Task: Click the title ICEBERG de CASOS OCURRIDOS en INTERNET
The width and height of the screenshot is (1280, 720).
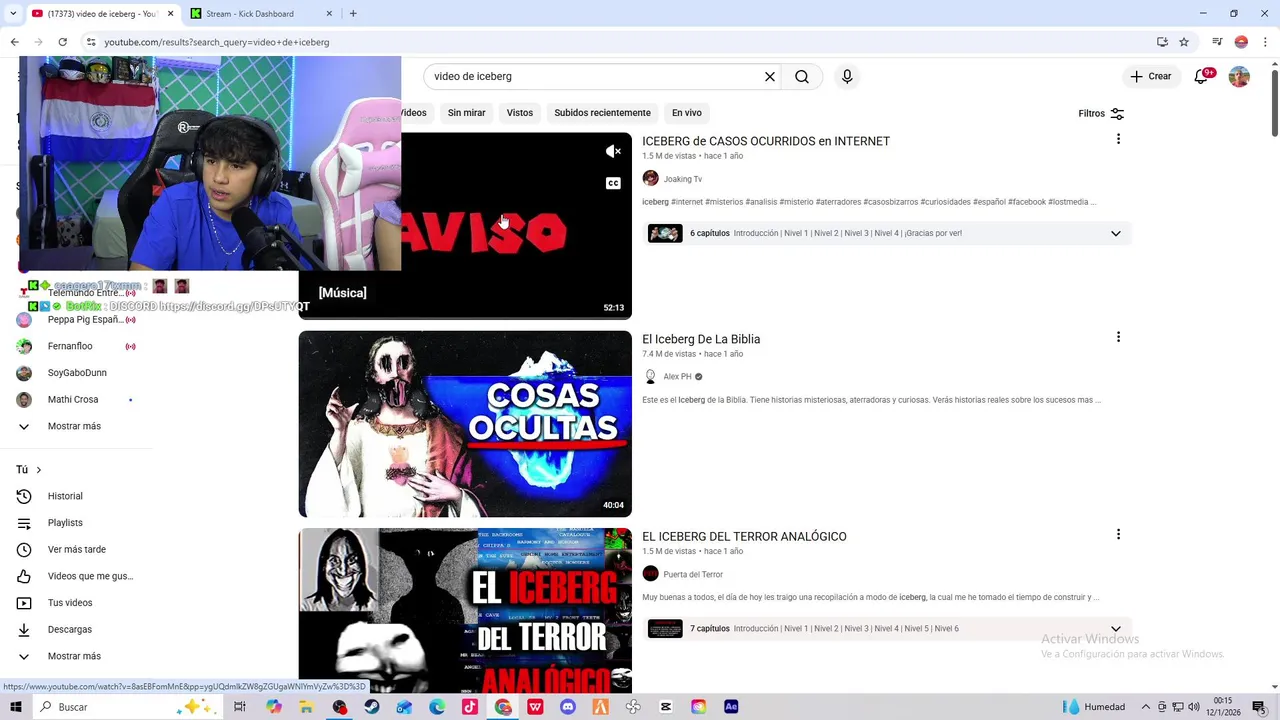Action: pos(766,141)
